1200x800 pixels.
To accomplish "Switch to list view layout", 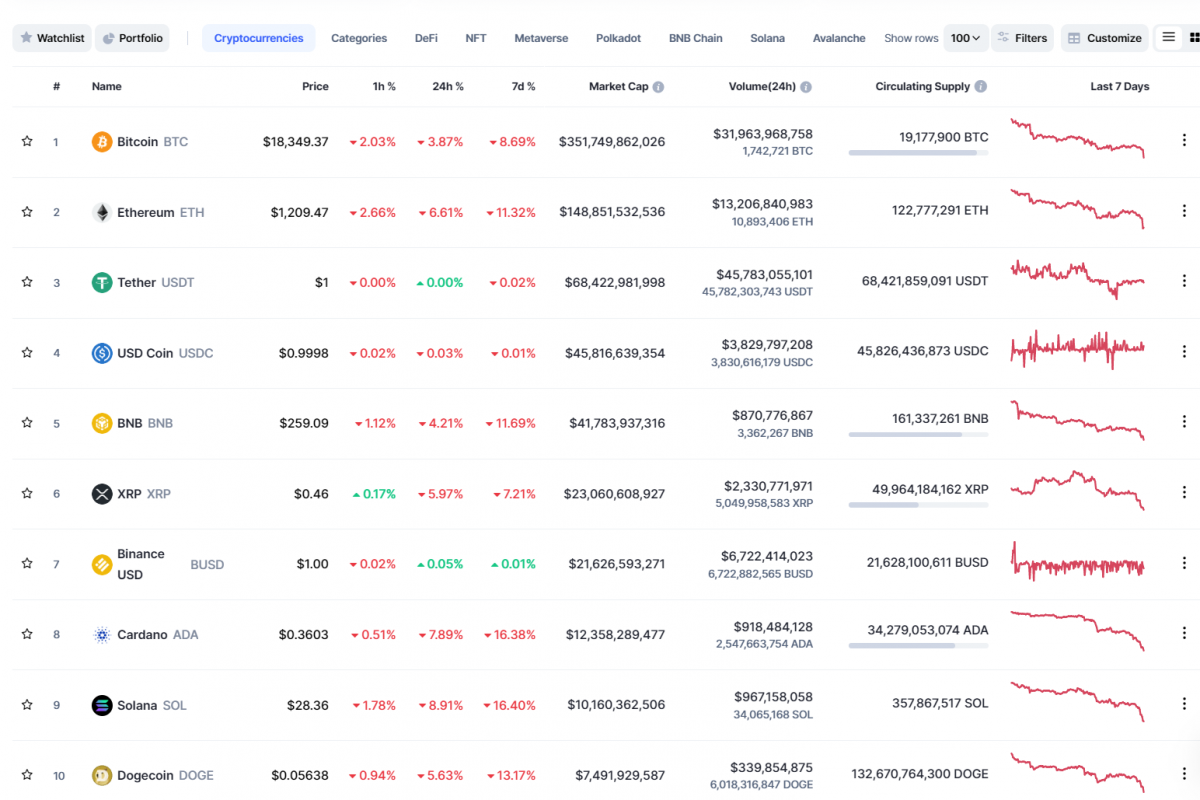I will click(x=1168, y=37).
